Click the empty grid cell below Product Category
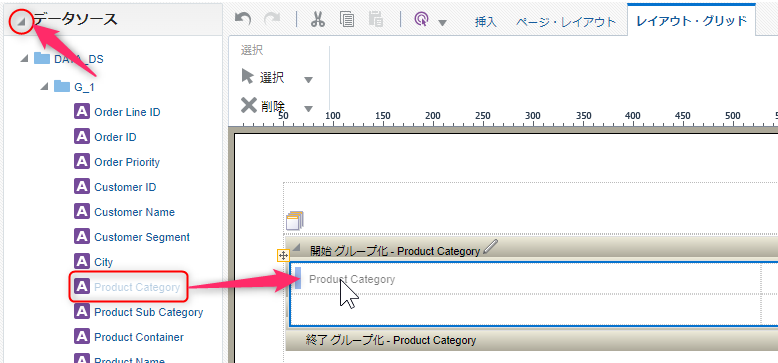The height and width of the screenshot is (363, 778). click(526, 309)
